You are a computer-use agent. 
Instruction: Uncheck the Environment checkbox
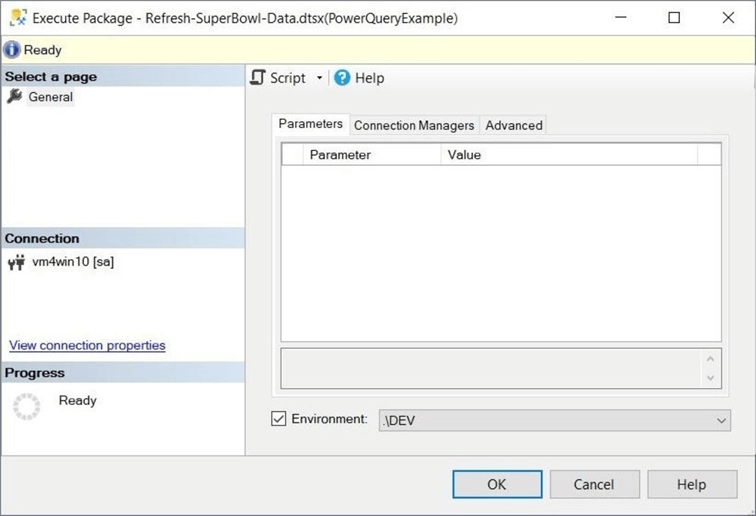tap(279, 419)
